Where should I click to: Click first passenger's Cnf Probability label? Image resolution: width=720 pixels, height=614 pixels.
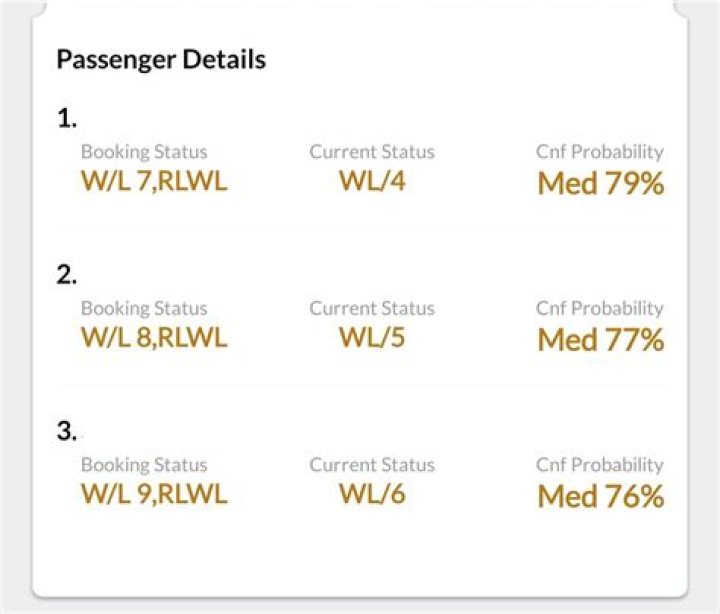600,152
